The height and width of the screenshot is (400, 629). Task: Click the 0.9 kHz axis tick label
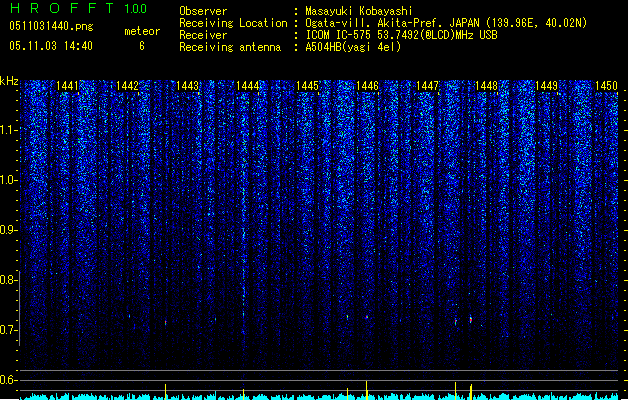coord(9,230)
